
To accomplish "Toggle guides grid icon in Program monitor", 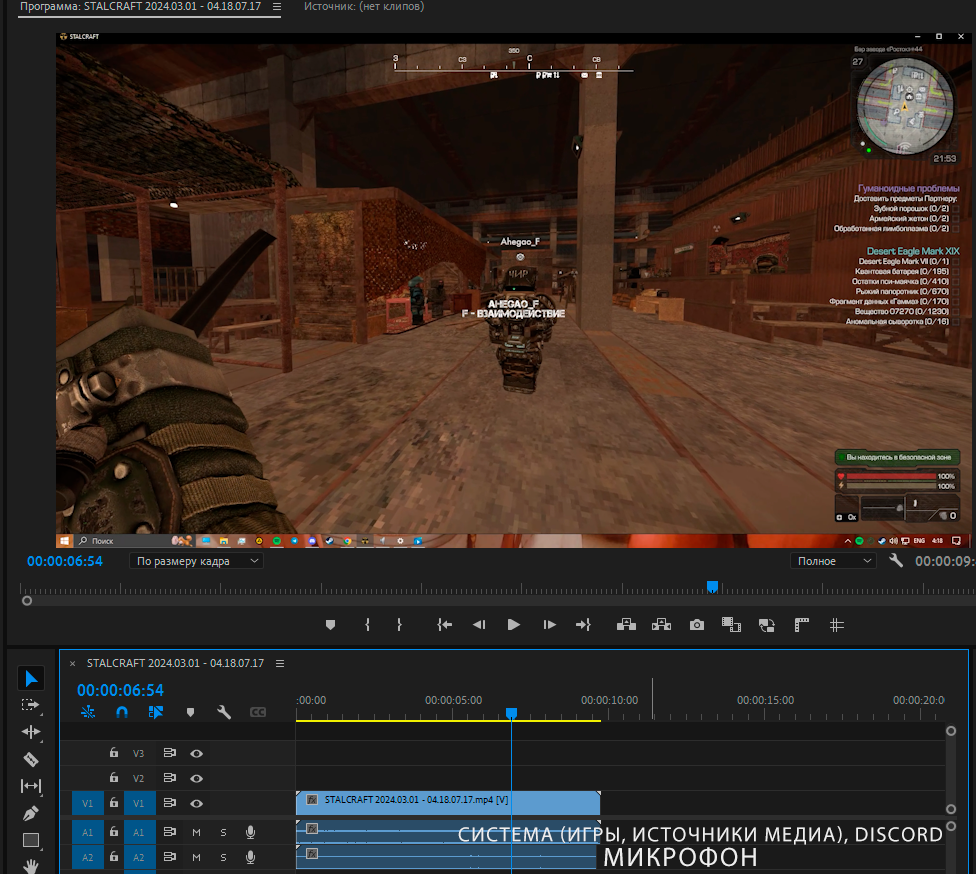I will (x=837, y=625).
